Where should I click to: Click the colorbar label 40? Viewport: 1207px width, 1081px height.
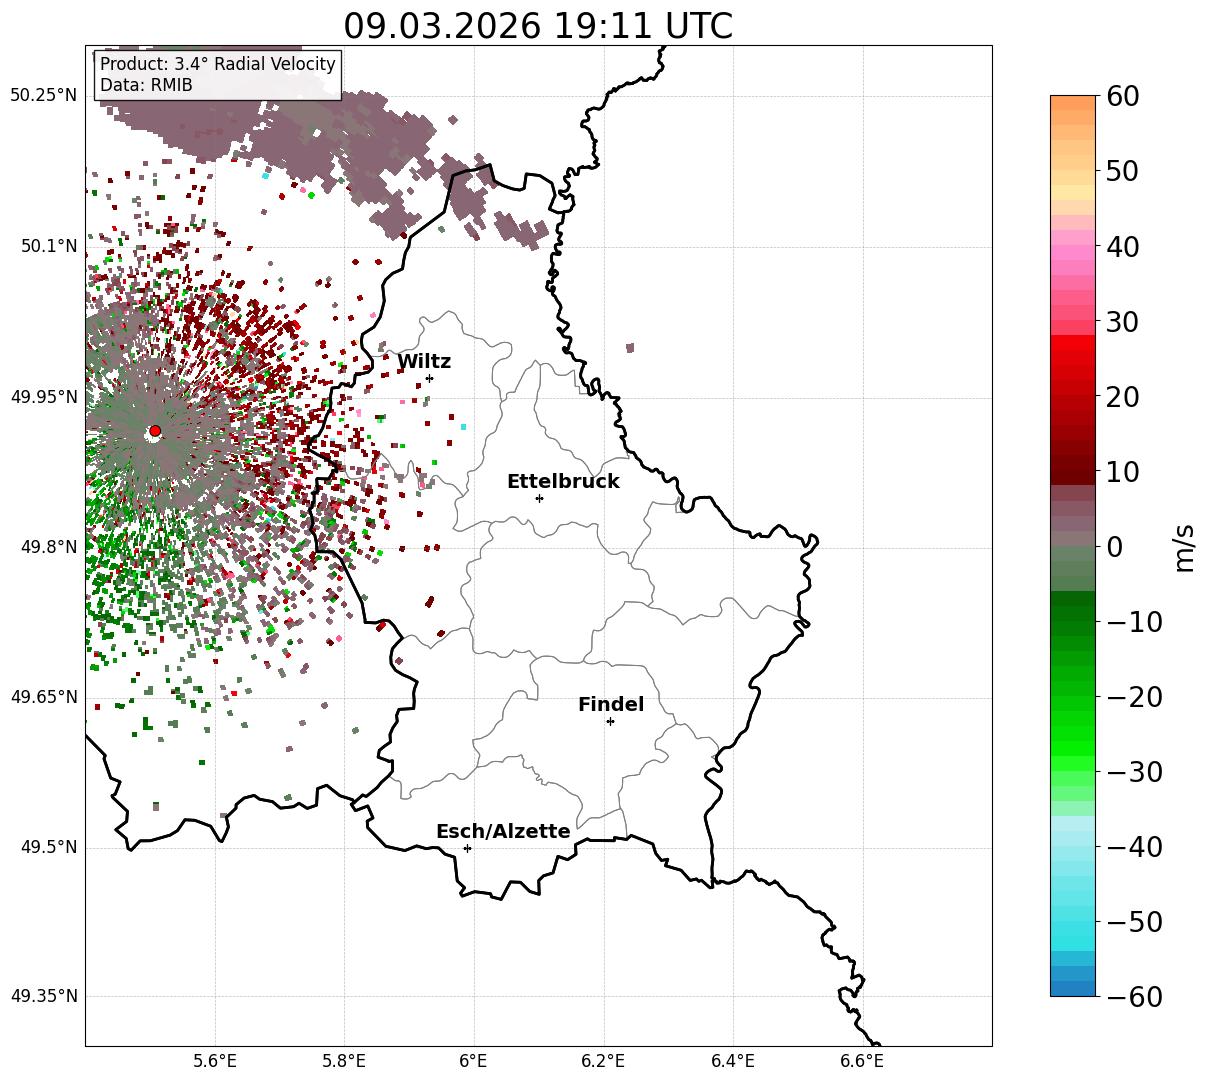(x=1124, y=246)
